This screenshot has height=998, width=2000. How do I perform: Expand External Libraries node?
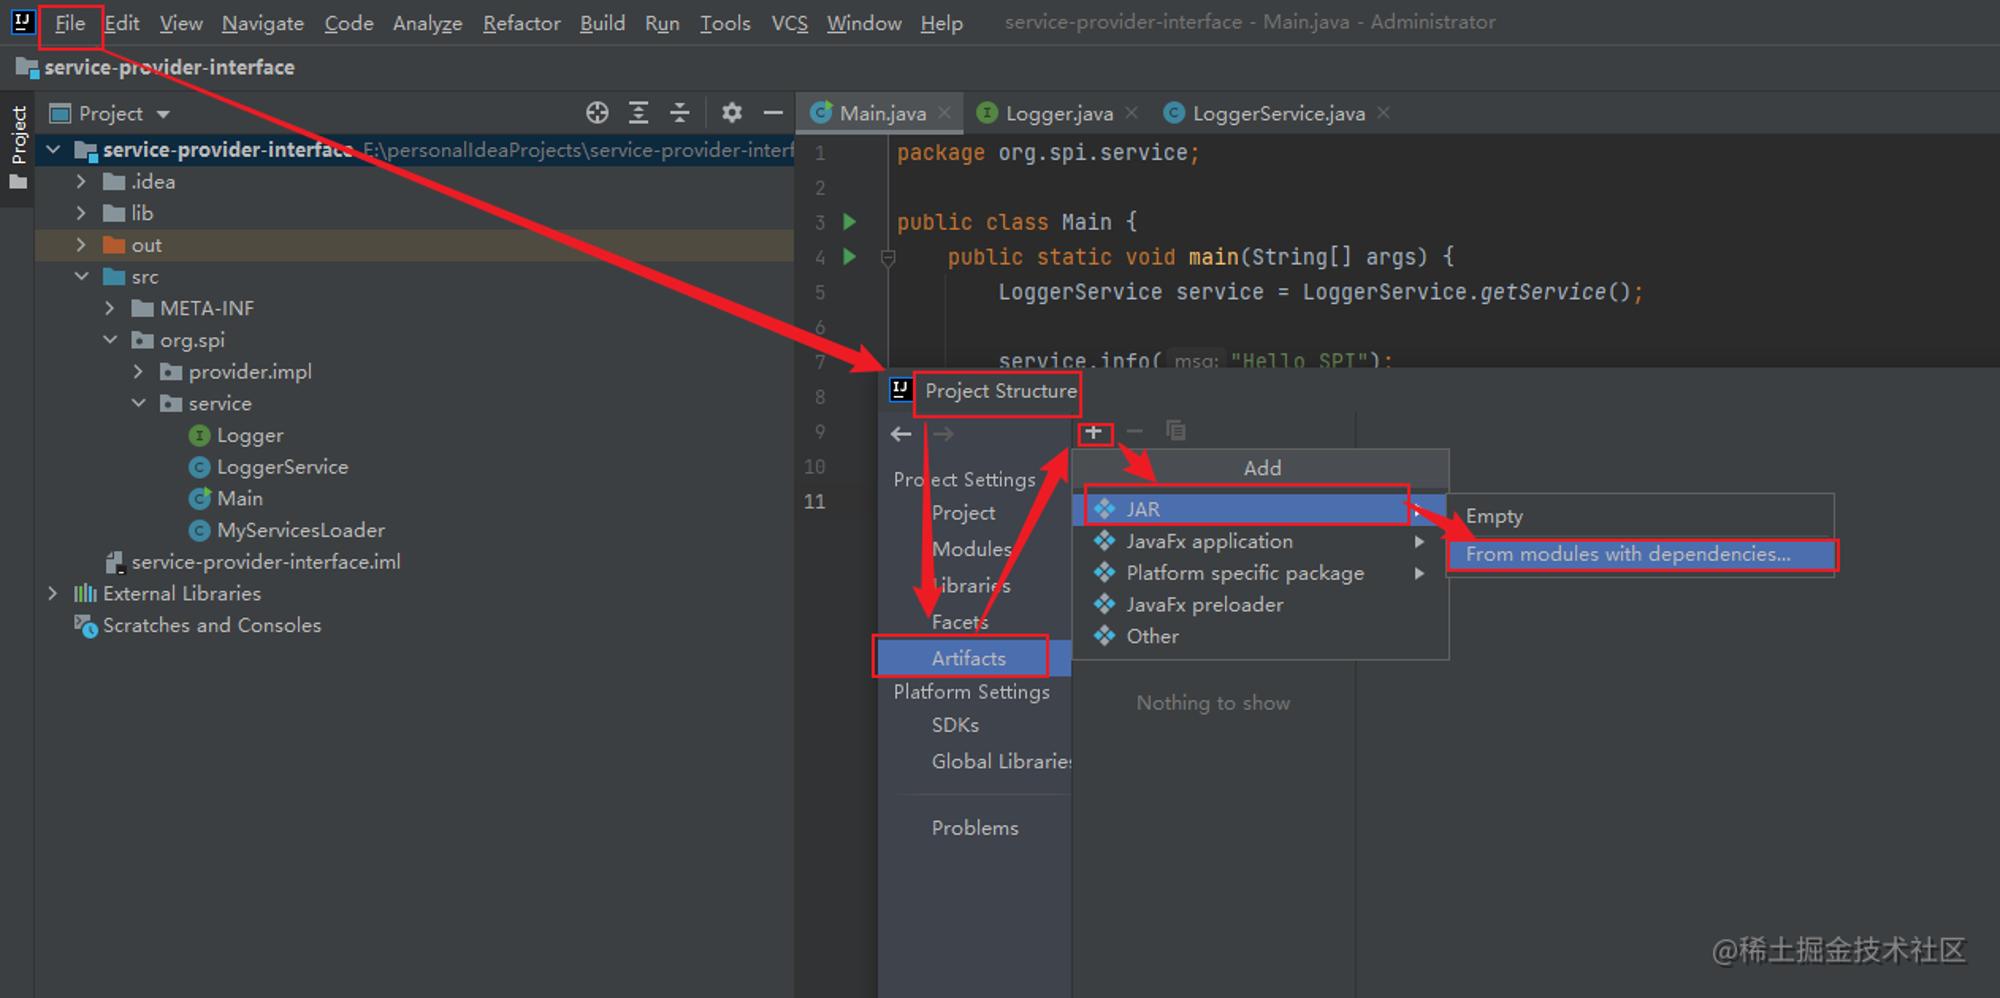pyautogui.click(x=53, y=594)
